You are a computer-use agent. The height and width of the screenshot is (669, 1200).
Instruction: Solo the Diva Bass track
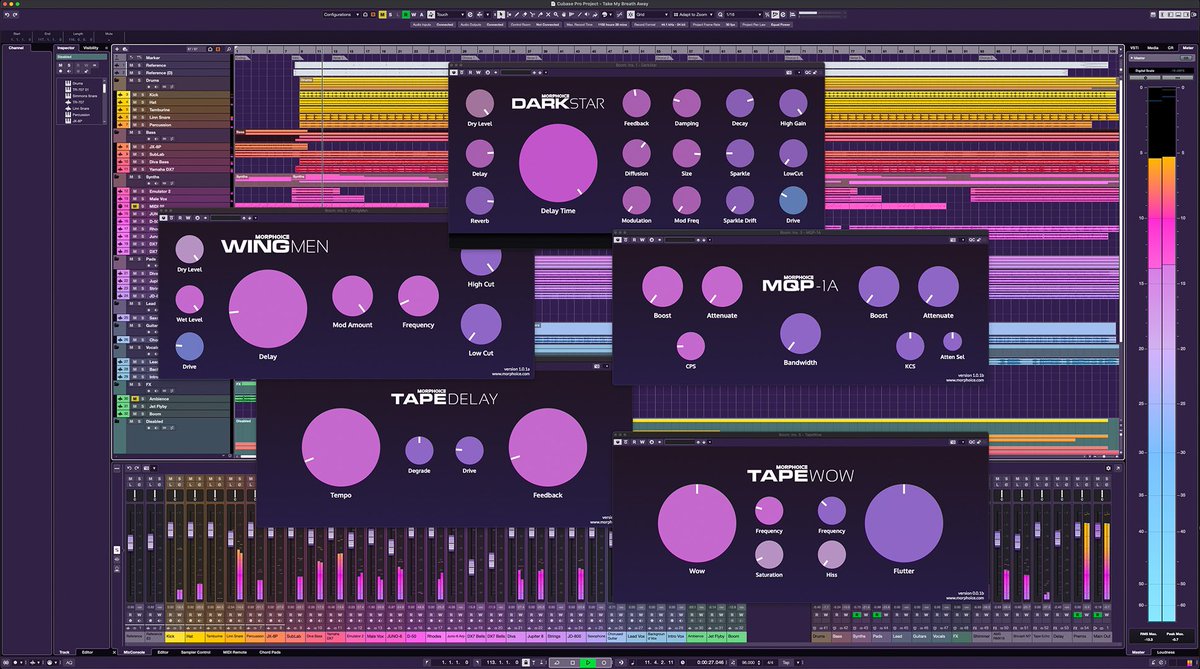tap(143, 162)
